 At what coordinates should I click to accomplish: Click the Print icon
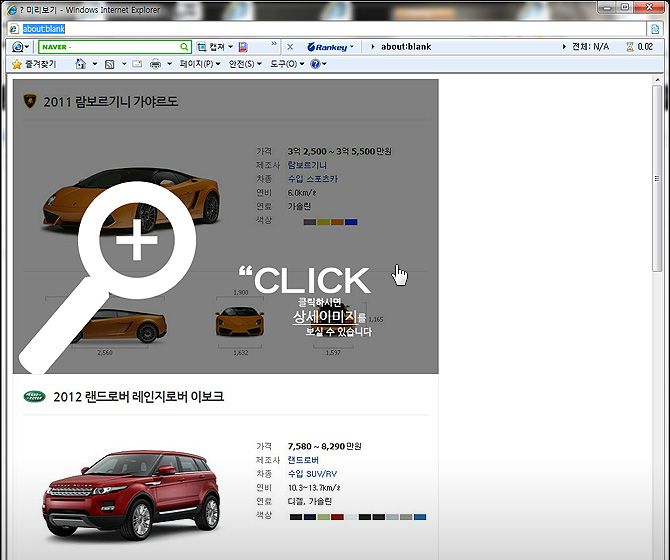(x=156, y=64)
